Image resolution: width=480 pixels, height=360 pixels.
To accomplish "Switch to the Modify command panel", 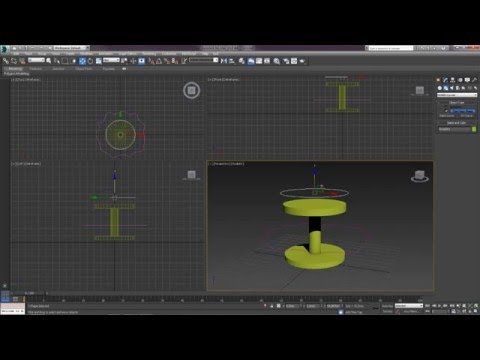I will 445,80.
